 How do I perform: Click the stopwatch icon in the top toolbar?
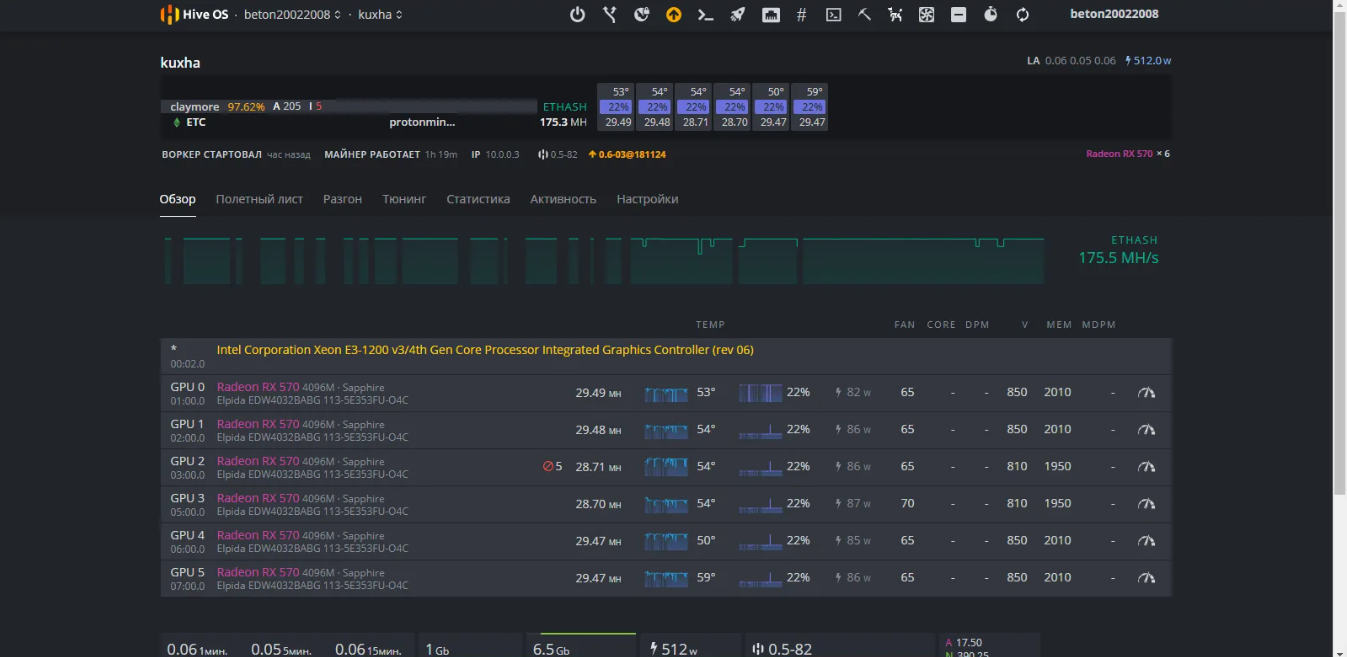click(x=990, y=15)
